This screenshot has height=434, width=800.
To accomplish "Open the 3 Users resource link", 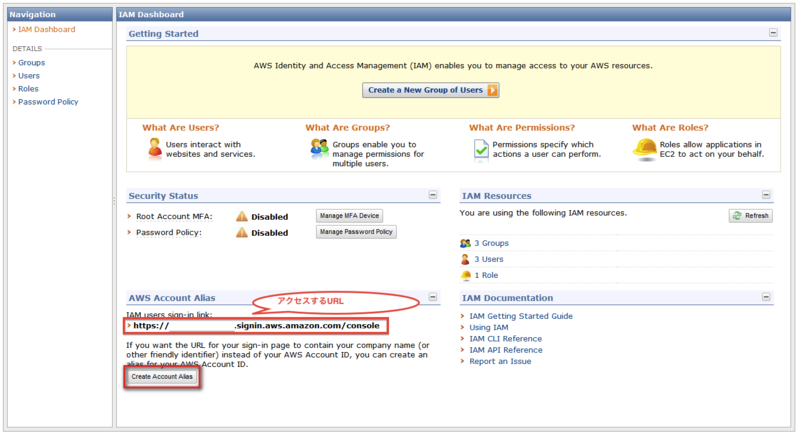I will pos(489,259).
